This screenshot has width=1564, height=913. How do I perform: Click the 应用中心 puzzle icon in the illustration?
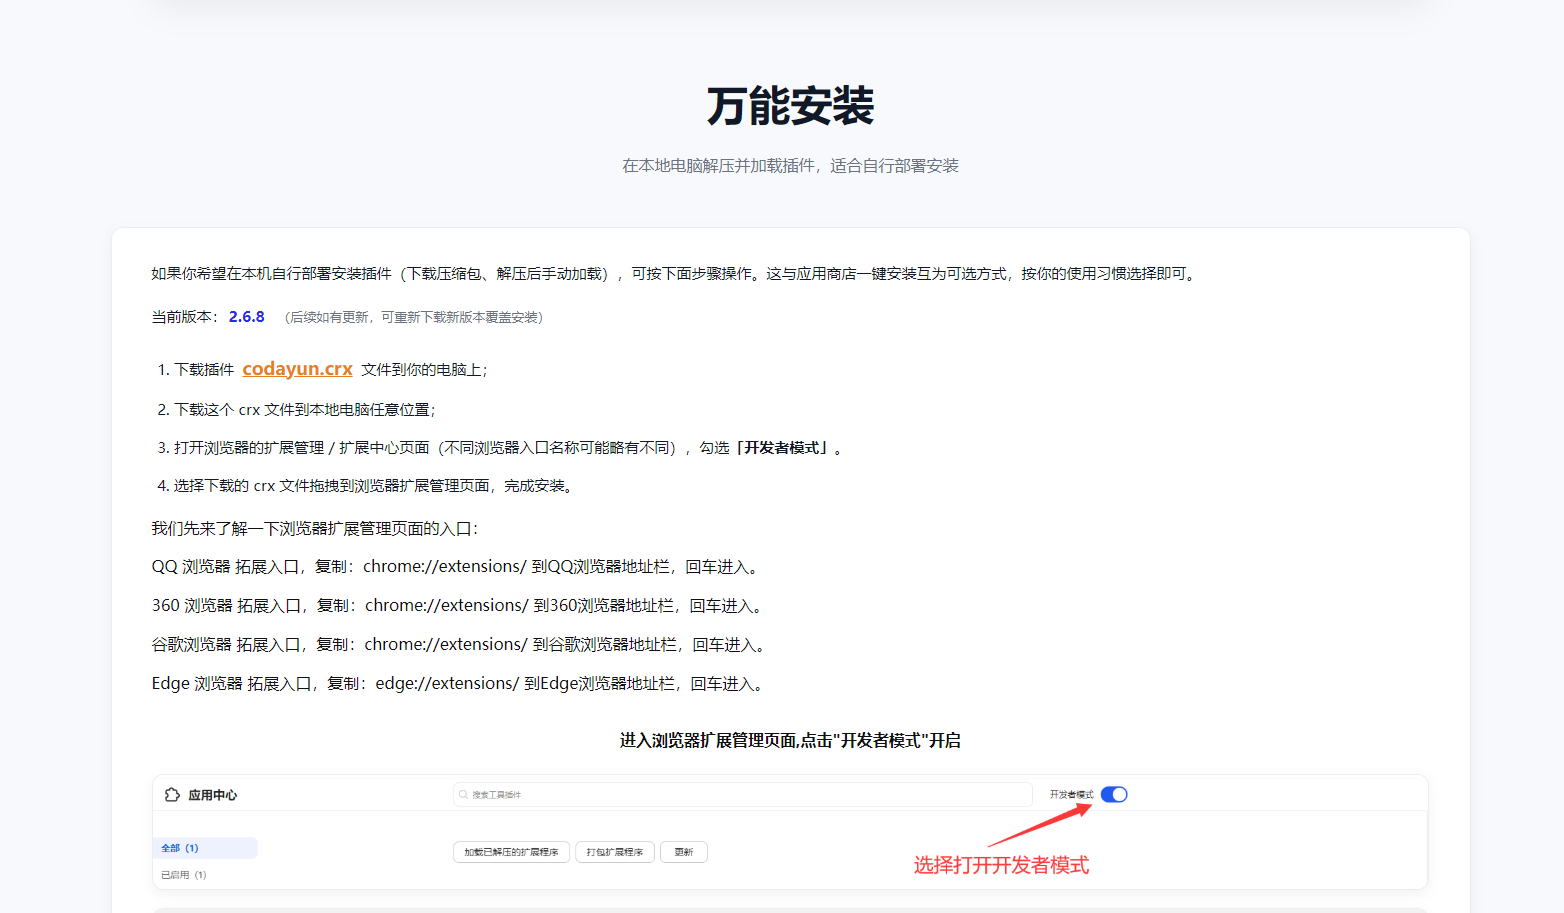172,795
